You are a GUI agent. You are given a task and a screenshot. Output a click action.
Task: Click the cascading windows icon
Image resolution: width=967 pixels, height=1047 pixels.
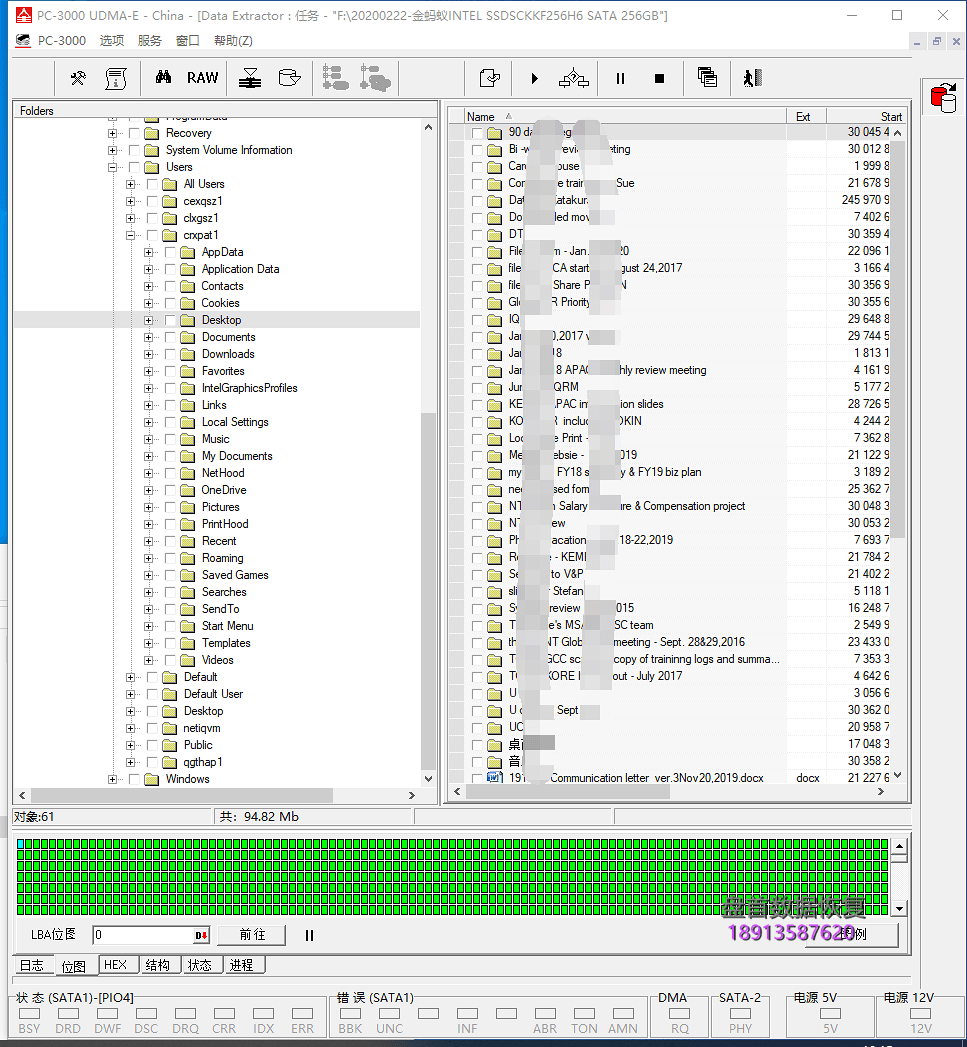pos(707,77)
